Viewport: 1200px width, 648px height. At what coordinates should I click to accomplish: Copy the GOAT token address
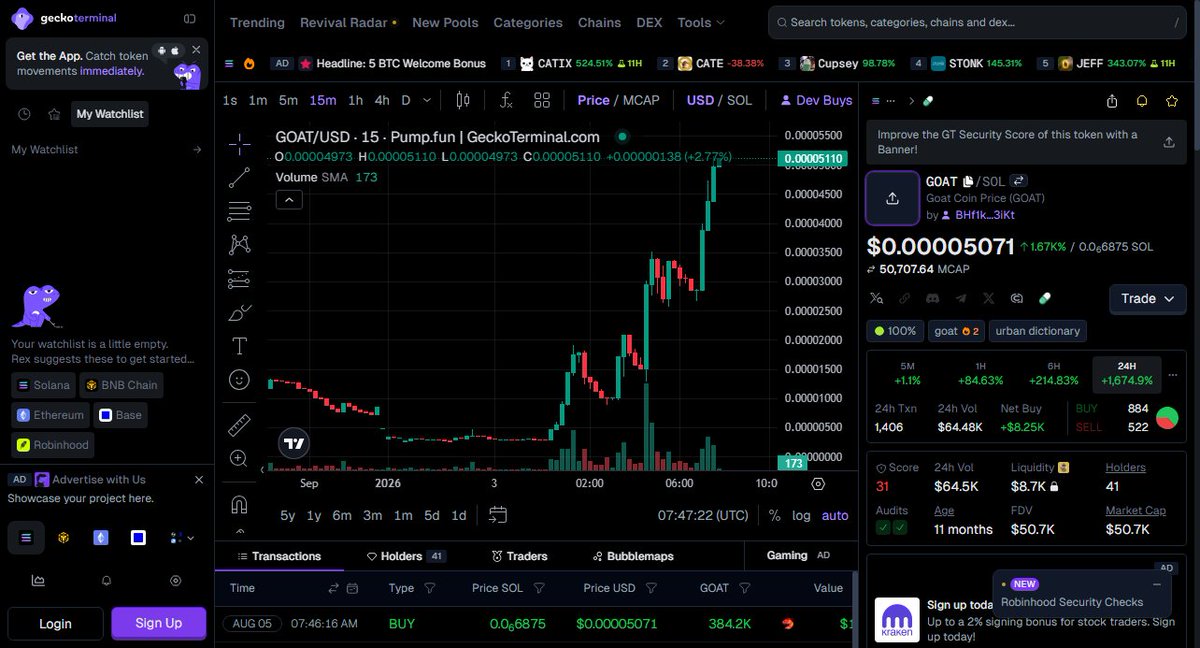pyautogui.click(x=968, y=181)
